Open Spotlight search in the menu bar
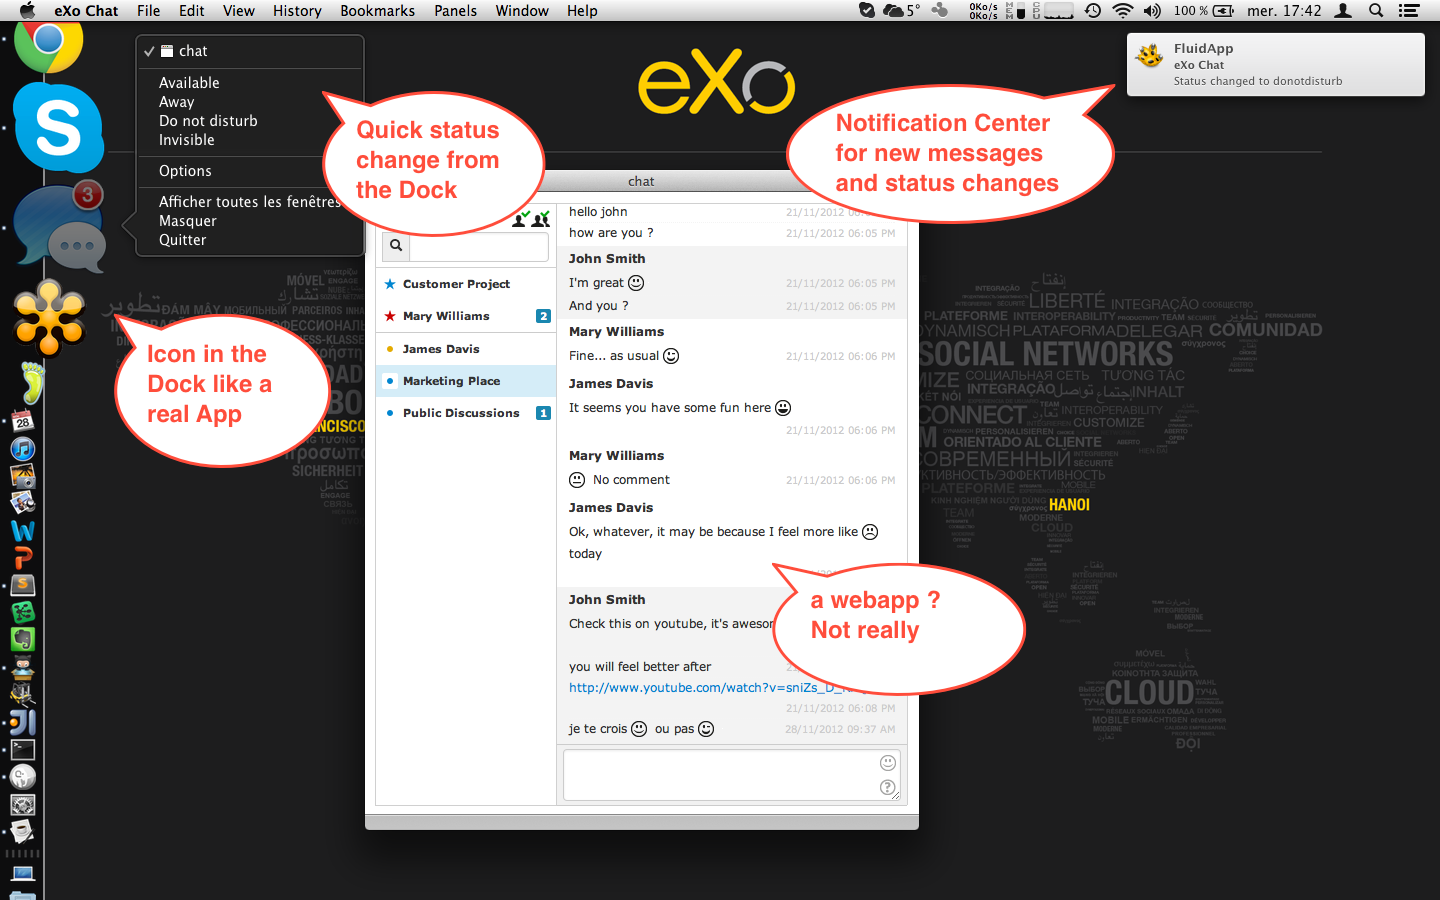1440x900 pixels. coord(1376,11)
